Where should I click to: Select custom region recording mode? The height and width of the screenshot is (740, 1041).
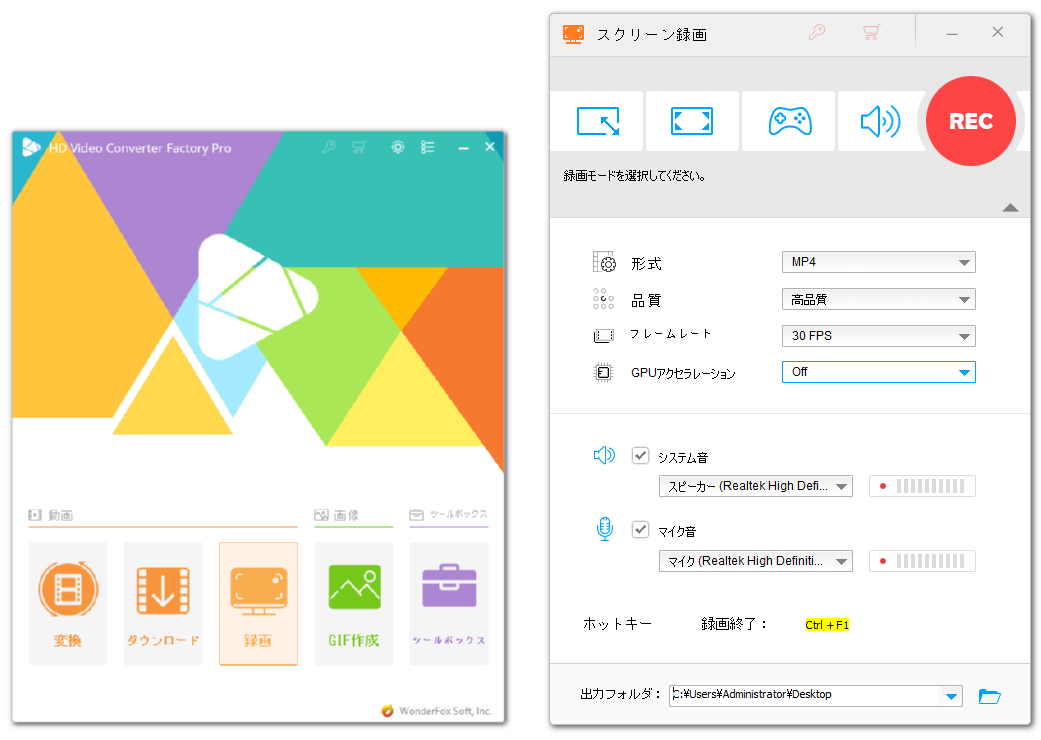[597, 121]
